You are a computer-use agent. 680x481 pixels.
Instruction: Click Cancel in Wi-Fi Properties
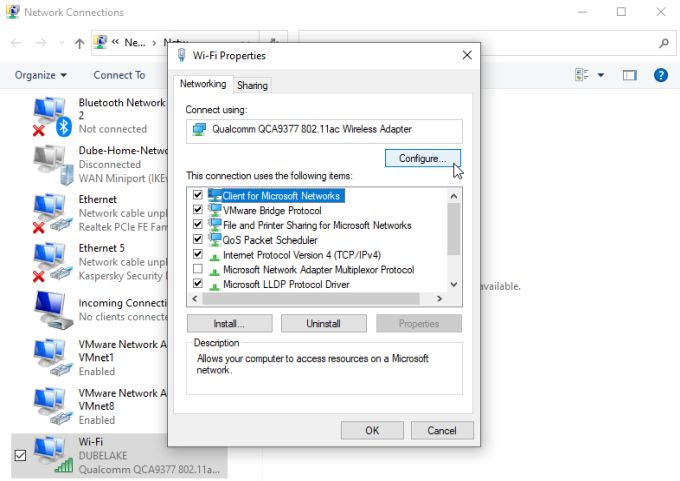click(x=442, y=431)
